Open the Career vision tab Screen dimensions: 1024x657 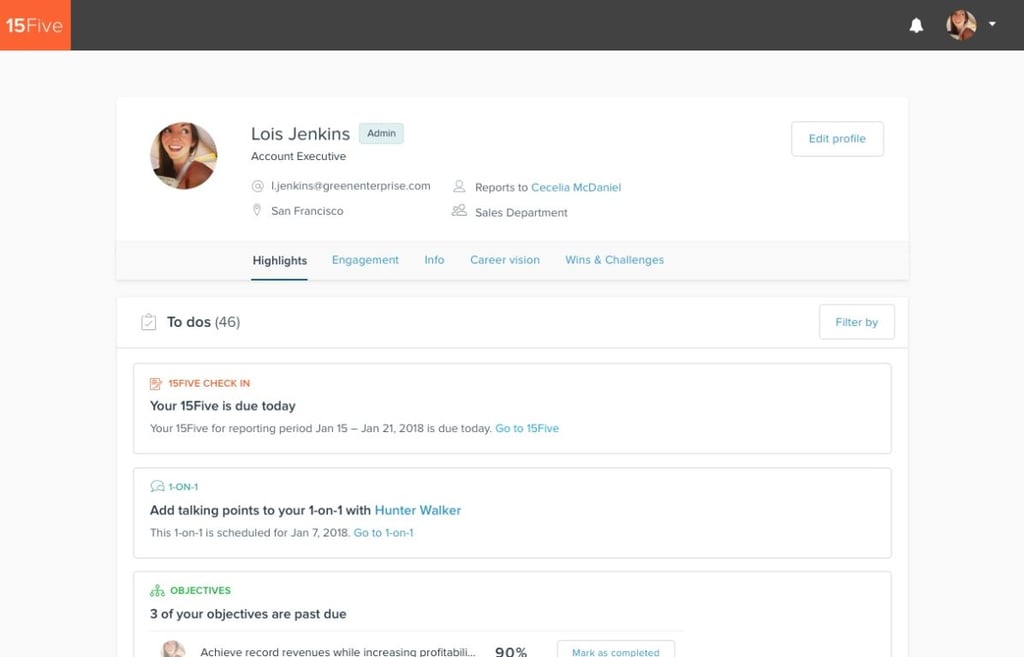(505, 260)
